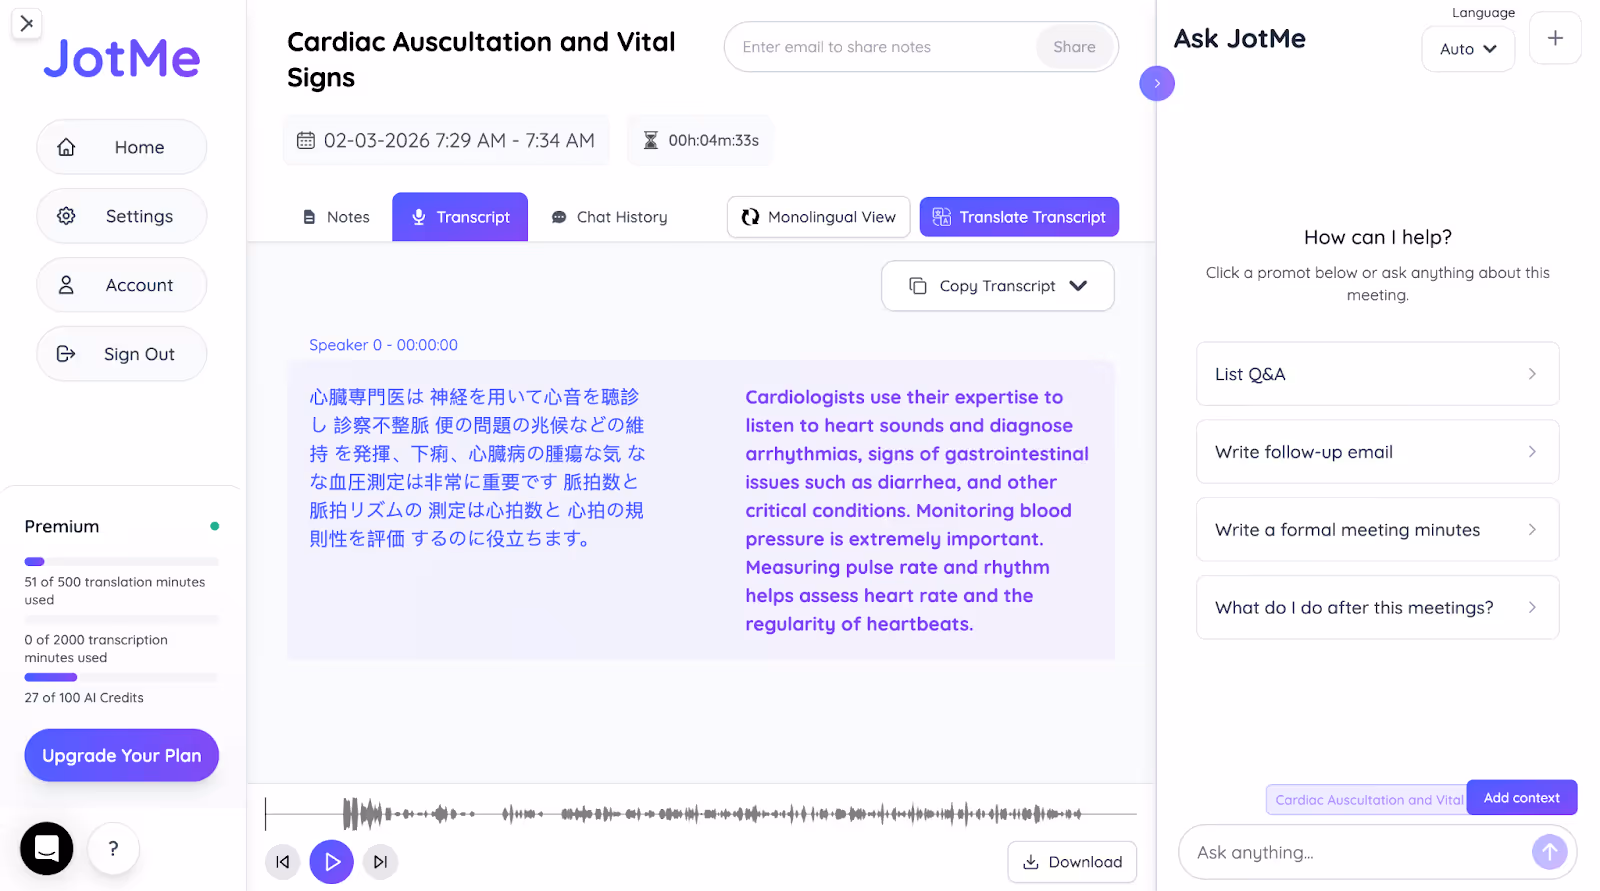Click the English translated transcript text

917,510
